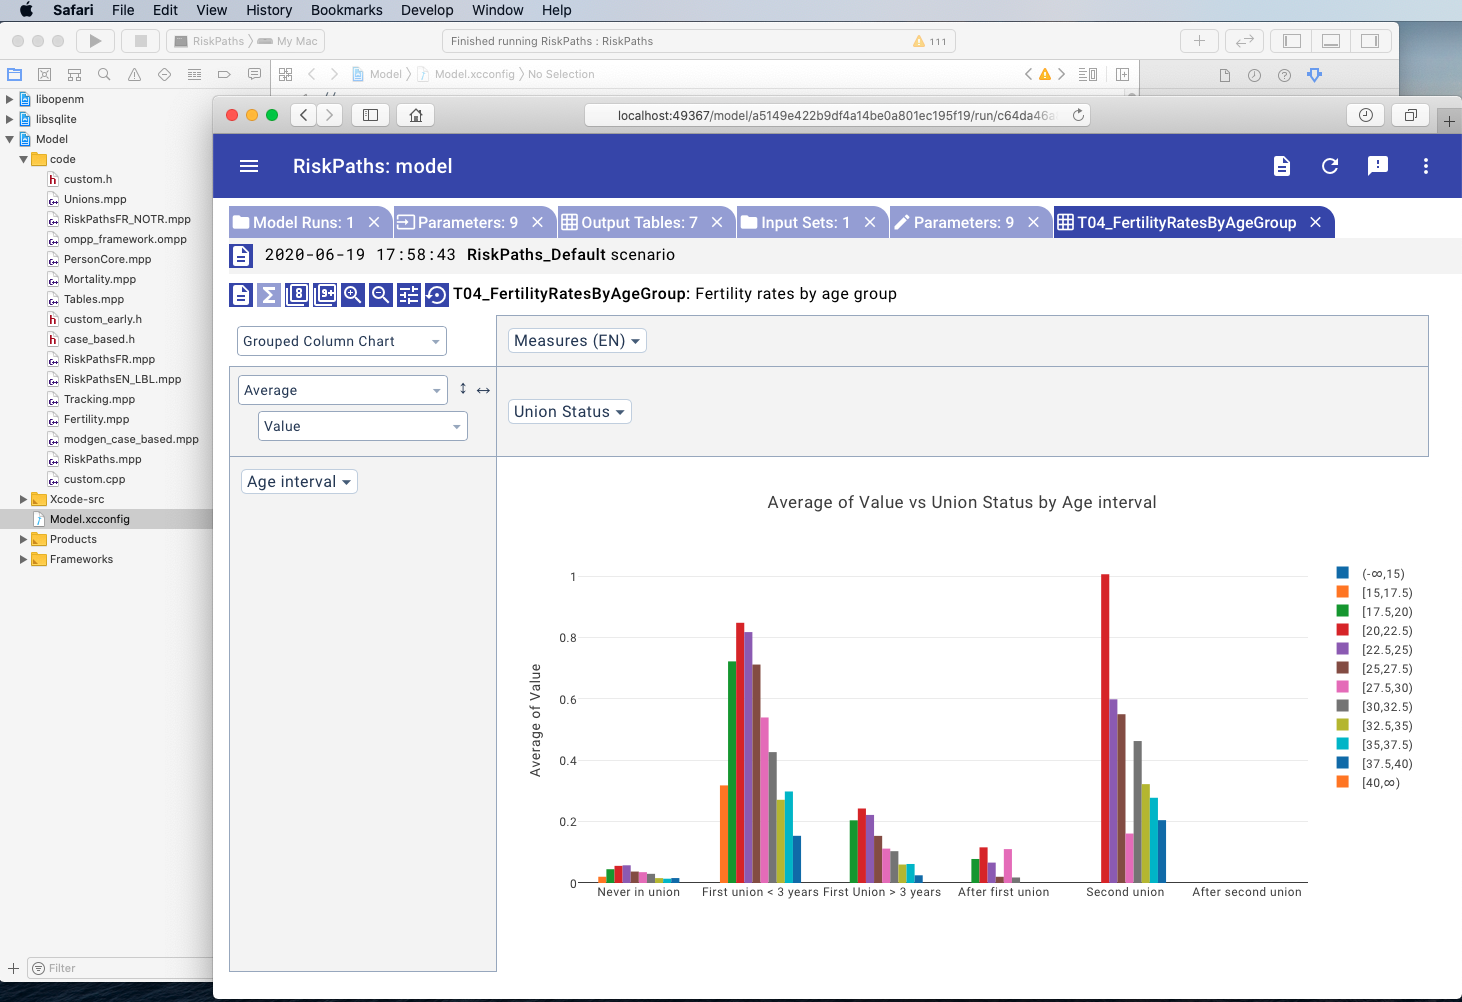Image resolution: width=1462 pixels, height=1002 pixels.
Task: Click the zoom in magnifier icon
Action: (x=352, y=294)
